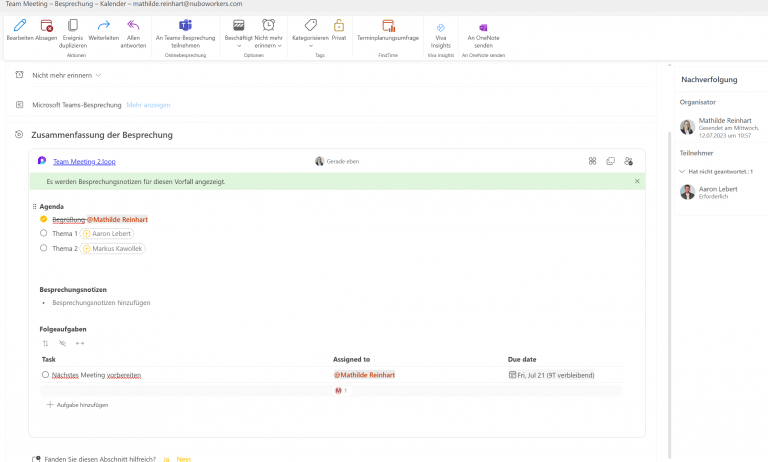
Task: Check off the Thema 1 agenda item
Action: point(44,233)
